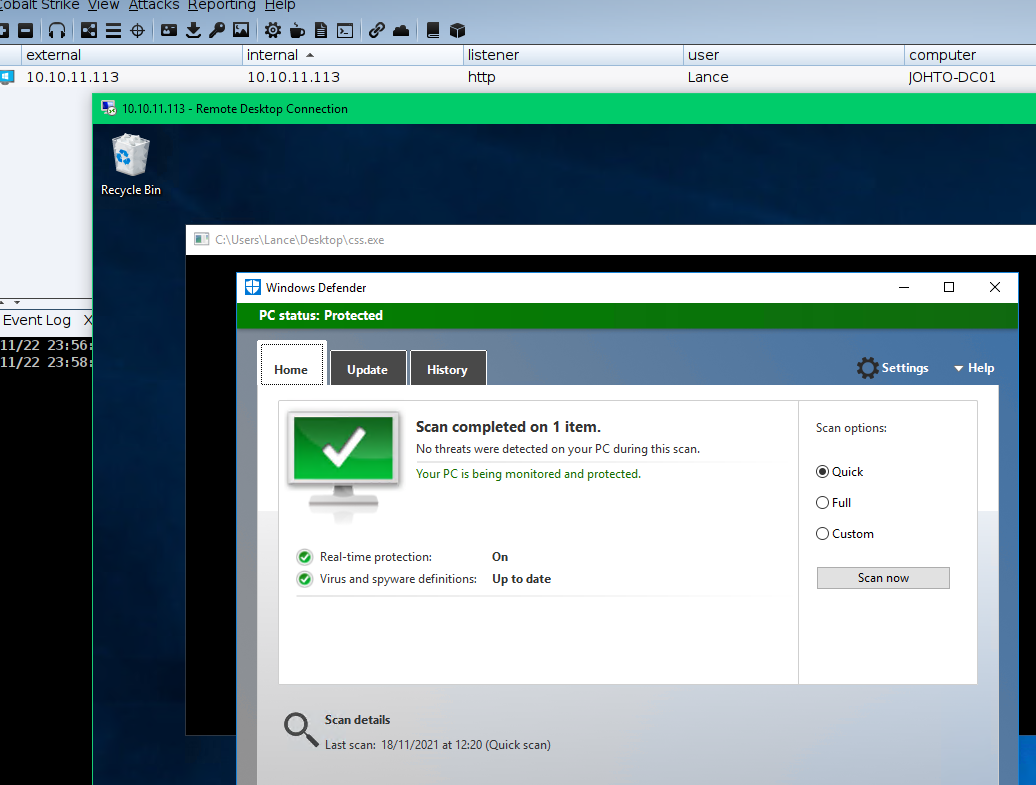Select the Custom scan option
1036x785 pixels.
tap(823, 534)
